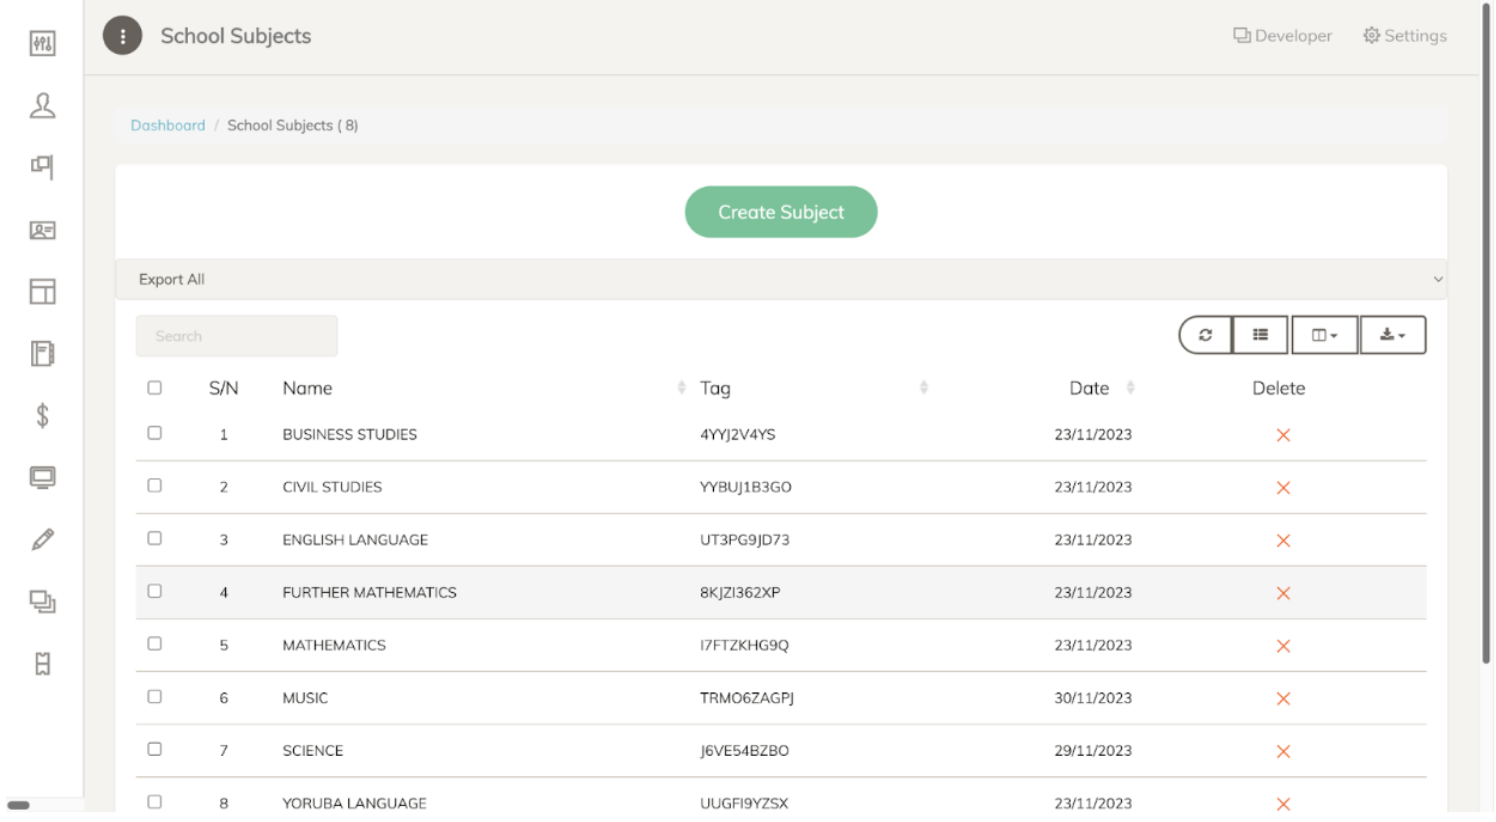Image resolution: width=1496 pixels, height=822 pixels.
Task: Open the download export dropdown
Action: click(x=1392, y=335)
